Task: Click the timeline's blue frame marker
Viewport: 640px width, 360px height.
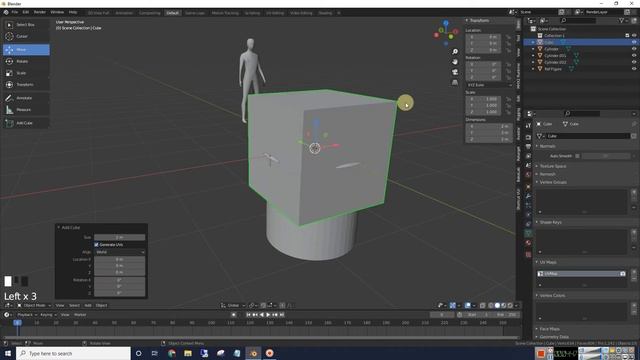Action: click(x=17, y=323)
